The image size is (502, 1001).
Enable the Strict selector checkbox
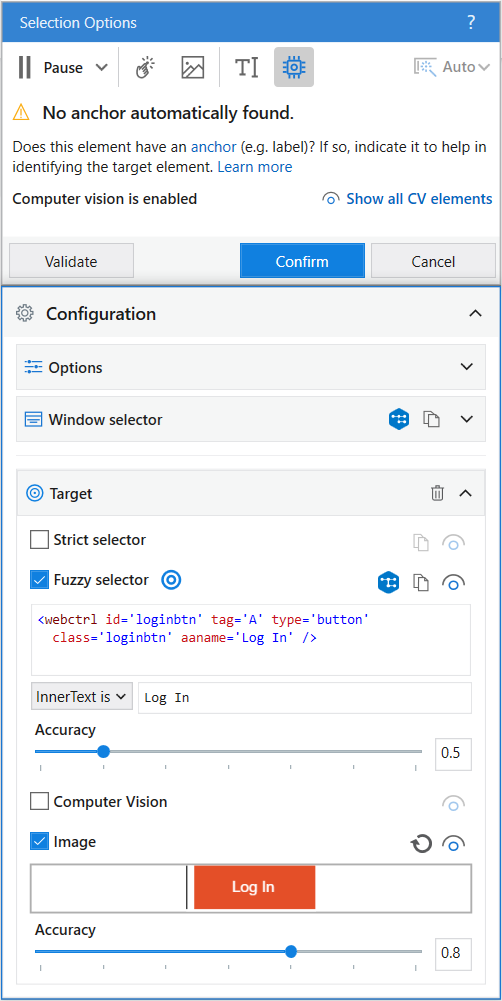click(x=40, y=539)
